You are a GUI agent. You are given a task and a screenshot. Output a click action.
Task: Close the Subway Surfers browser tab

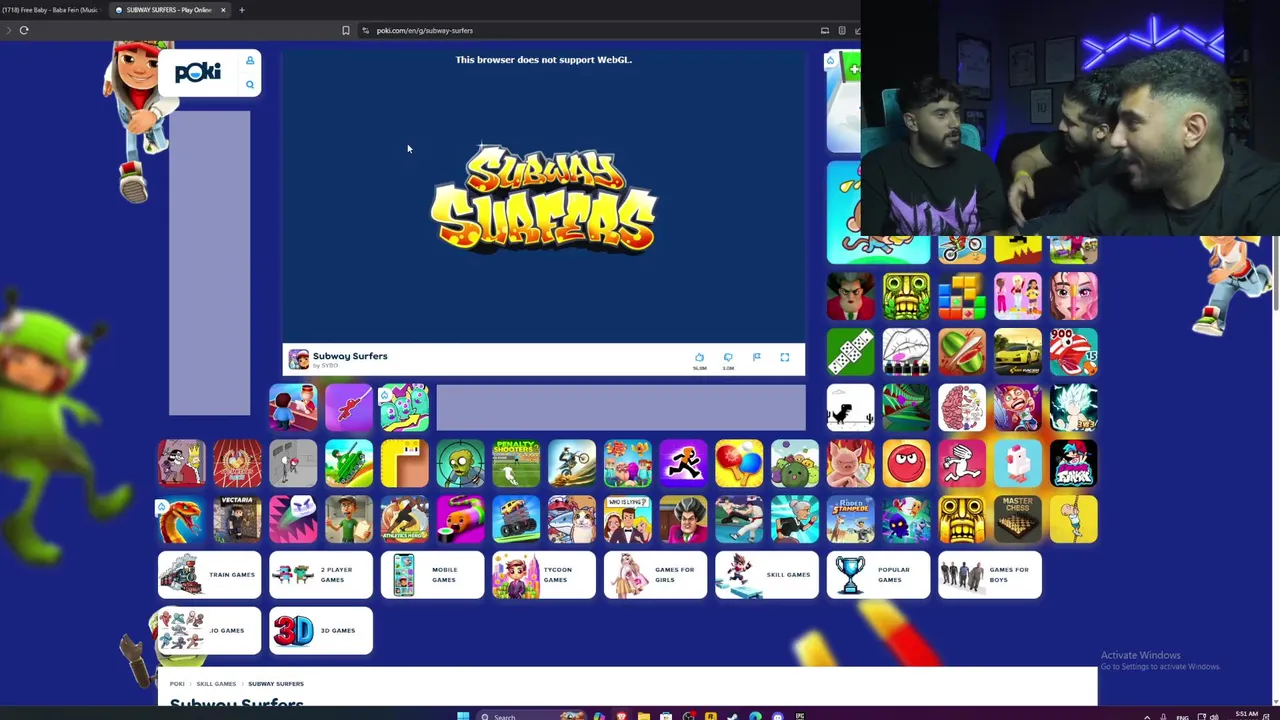223,10
